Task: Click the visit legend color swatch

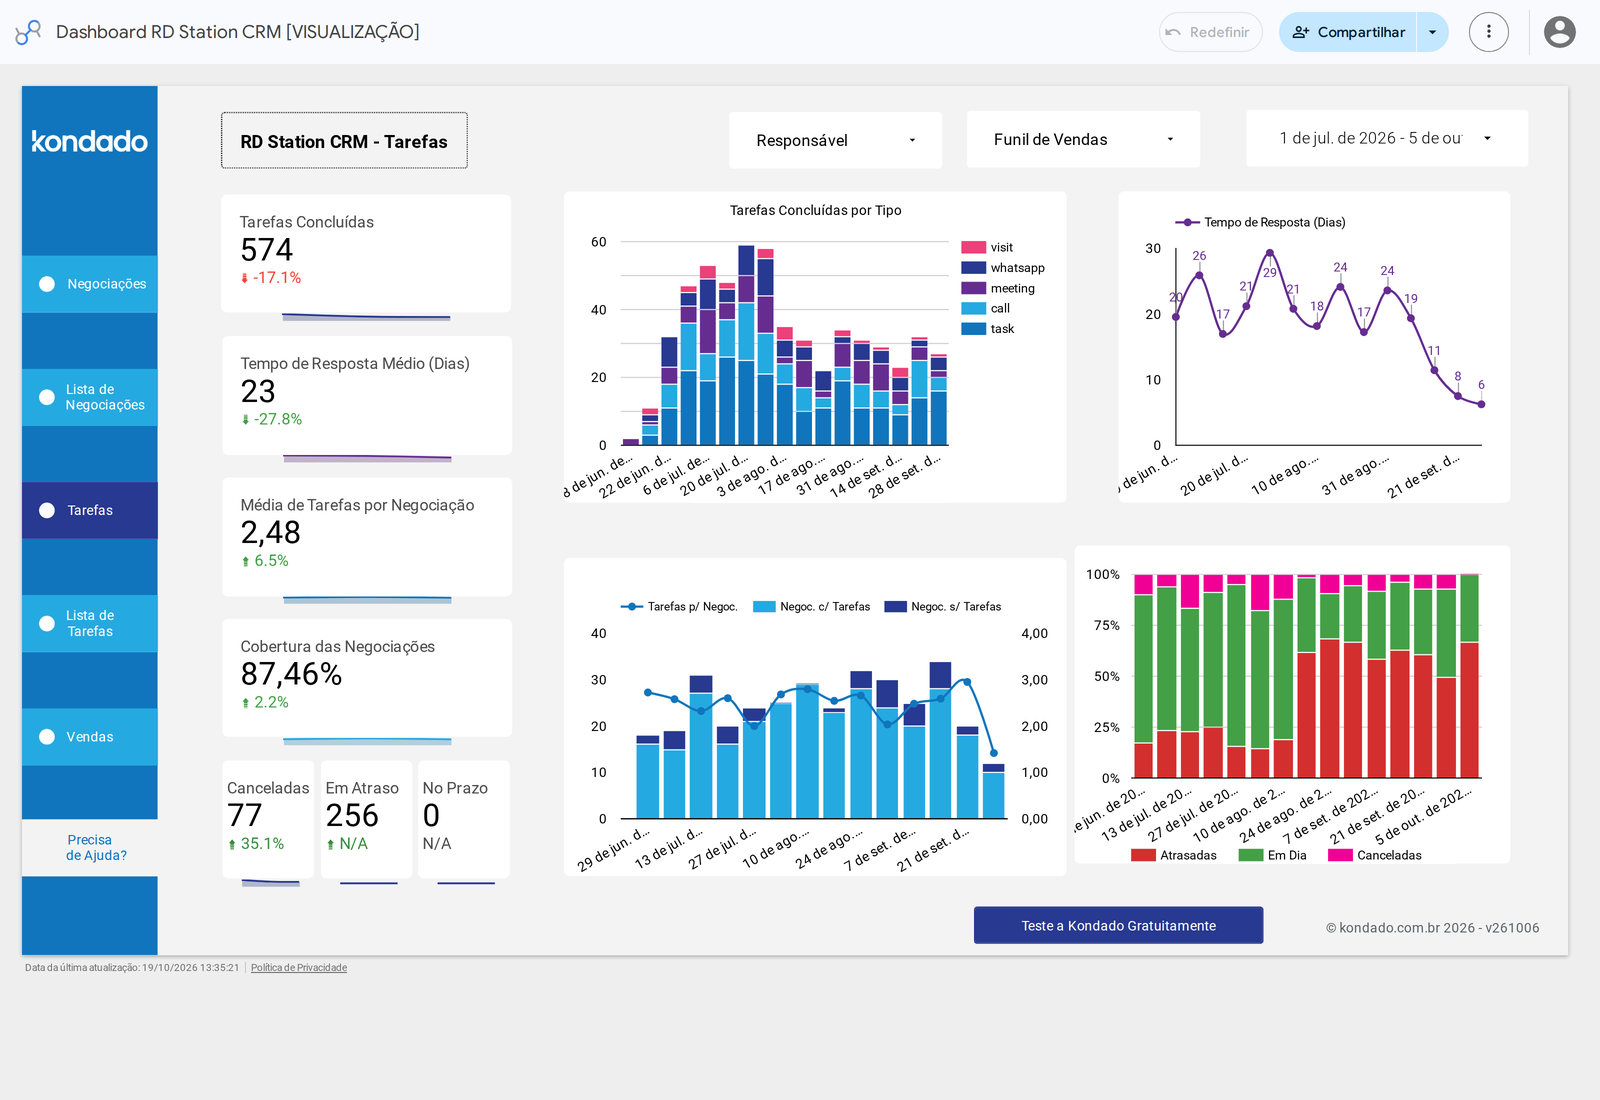Action: (x=974, y=247)
